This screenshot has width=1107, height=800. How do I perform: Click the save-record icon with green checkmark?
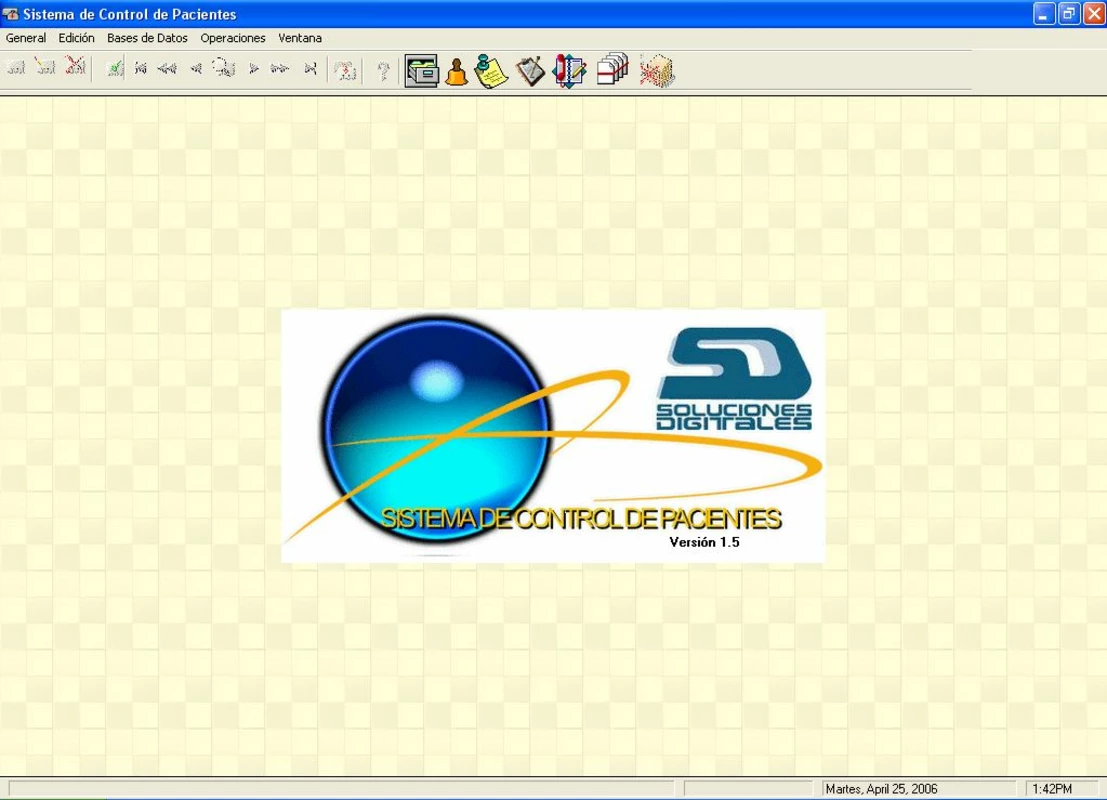114,68
